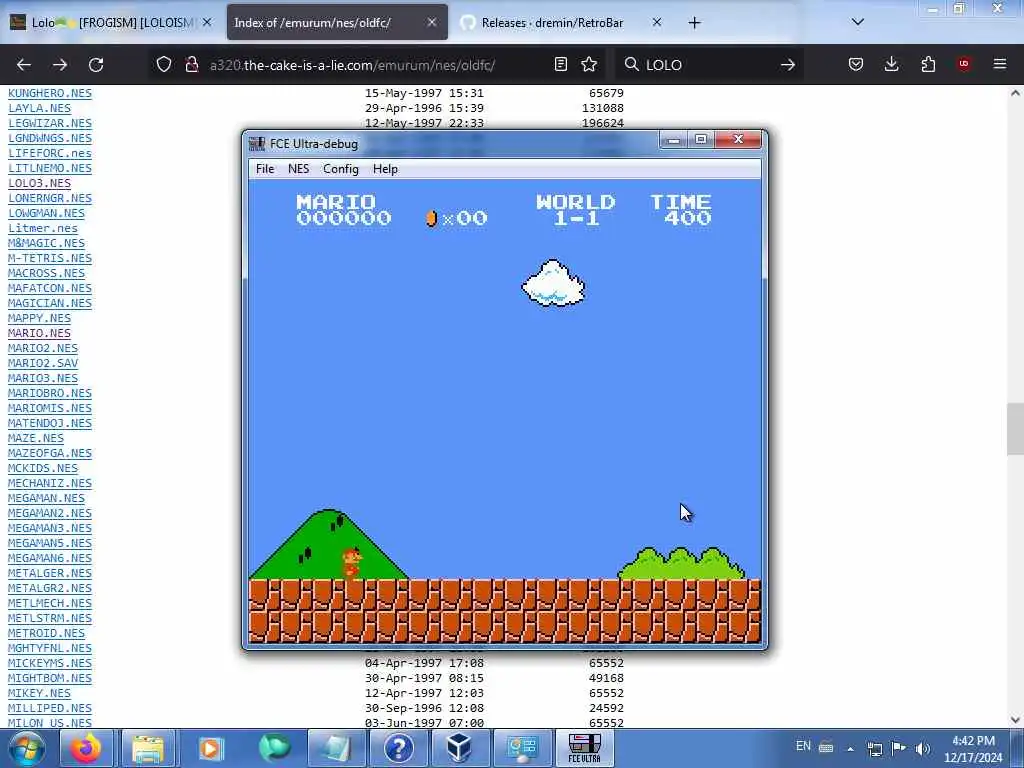The height and width of the screenshot is (768, 1024).
Task: Click the MICKEYMS.NES link
Action: pos(50,664)
